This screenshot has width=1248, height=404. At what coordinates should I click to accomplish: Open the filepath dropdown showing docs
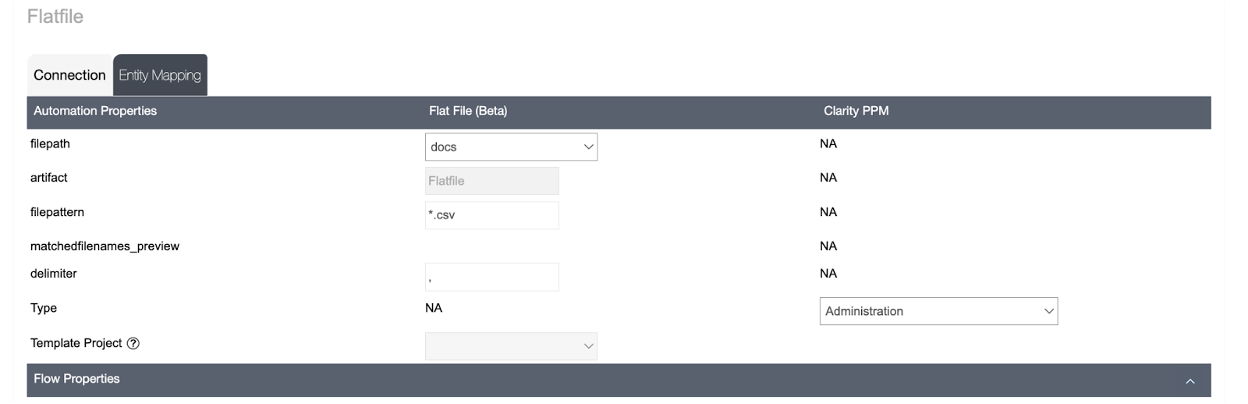(x=511, y=147)
